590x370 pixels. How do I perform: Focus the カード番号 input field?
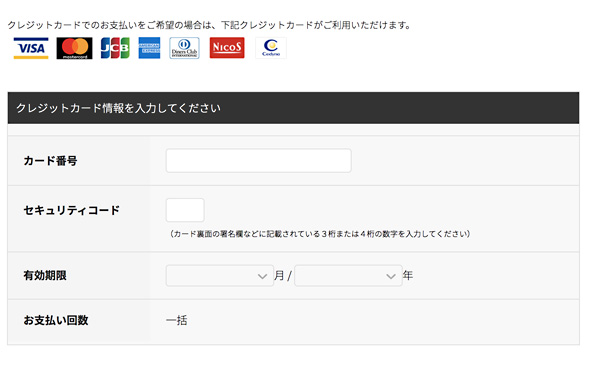[x=259, y=160]
